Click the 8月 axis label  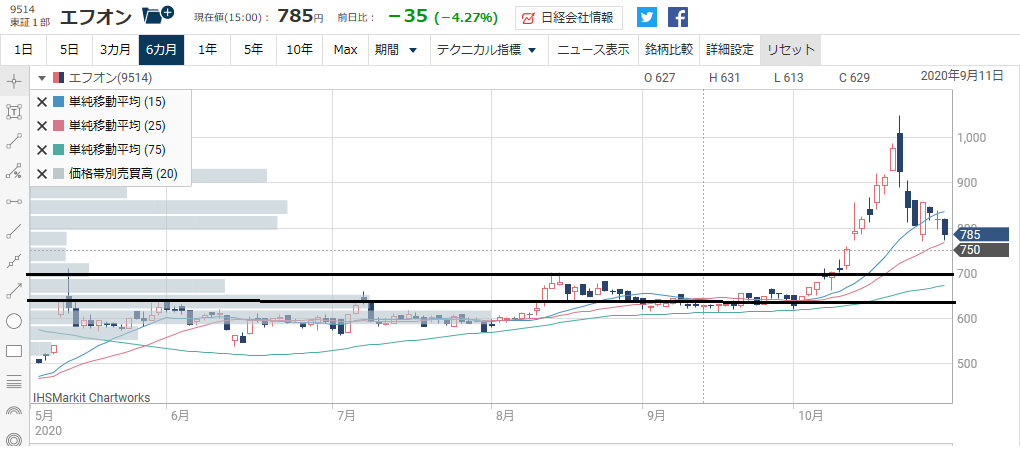click(504, 414)
